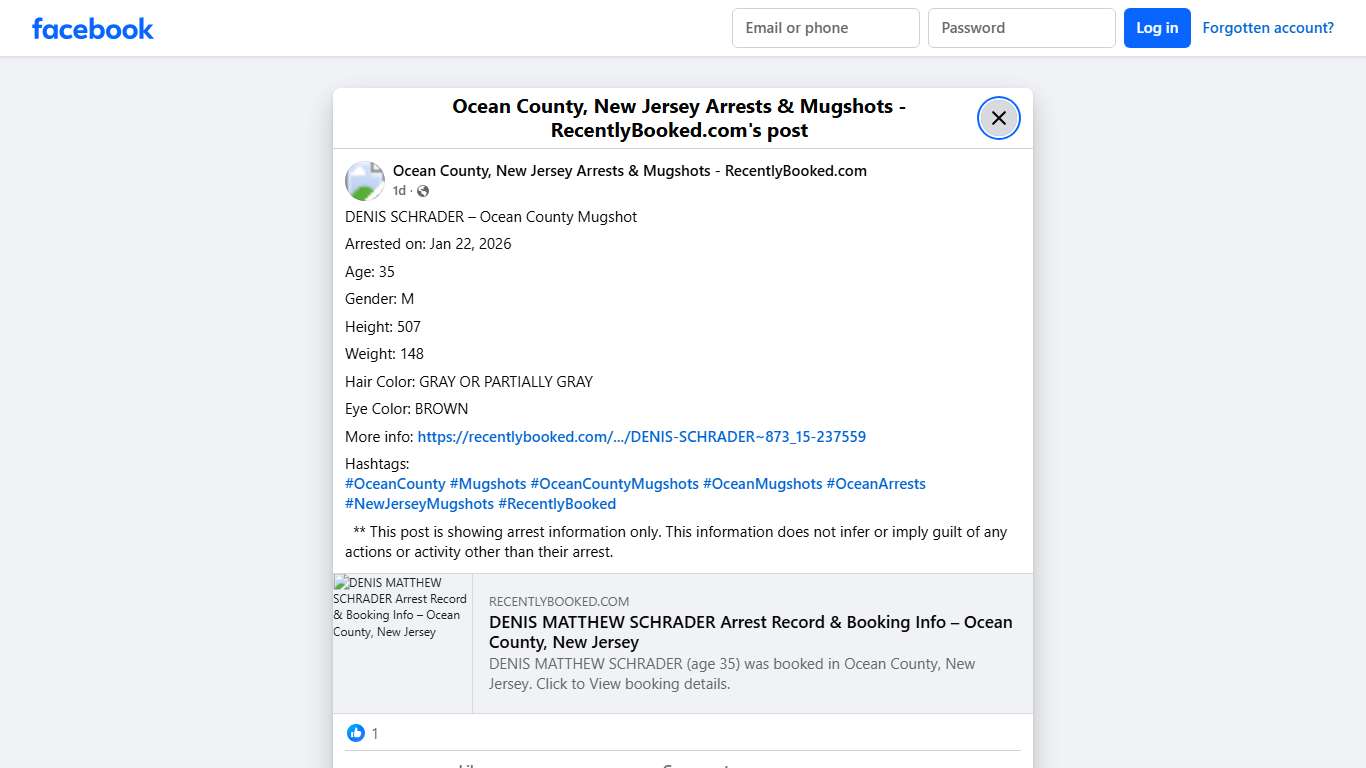Image resolution: width=1366 pixels, height=768 pixels.
Task: Focus the Password field
Action: tap(1021, 28)
